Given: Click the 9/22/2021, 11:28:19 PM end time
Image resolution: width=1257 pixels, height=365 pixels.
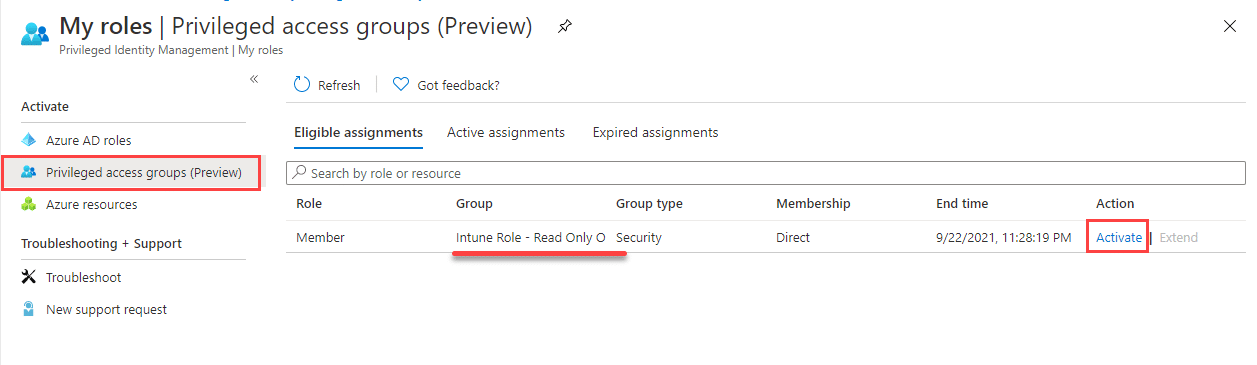Looking at the screenshot, I should (x=1003, y=237).
